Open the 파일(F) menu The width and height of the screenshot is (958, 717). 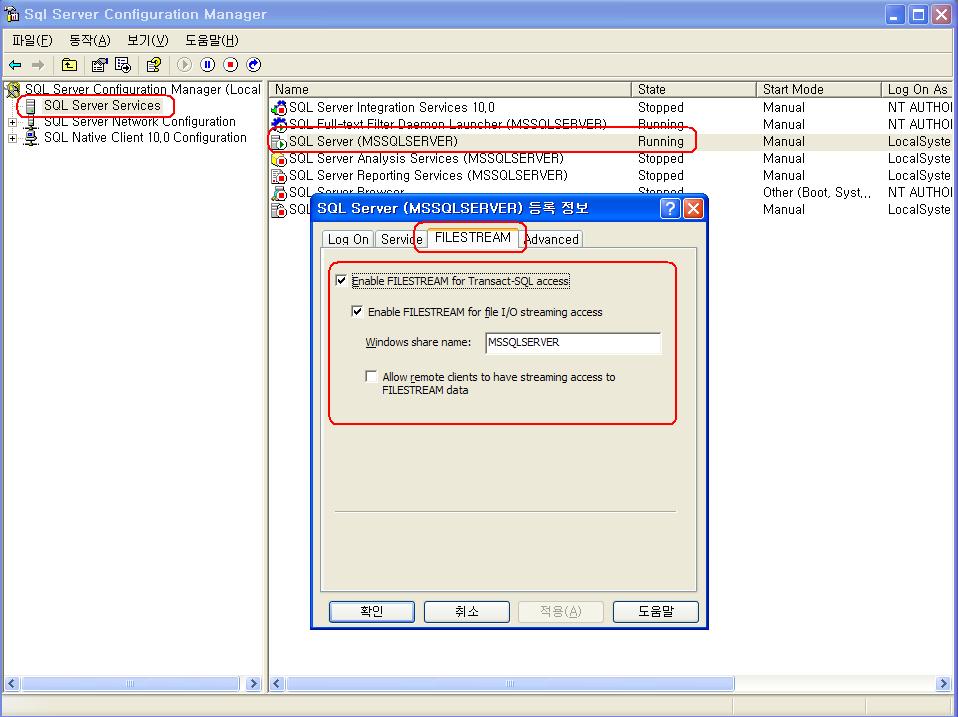(32, 41)
